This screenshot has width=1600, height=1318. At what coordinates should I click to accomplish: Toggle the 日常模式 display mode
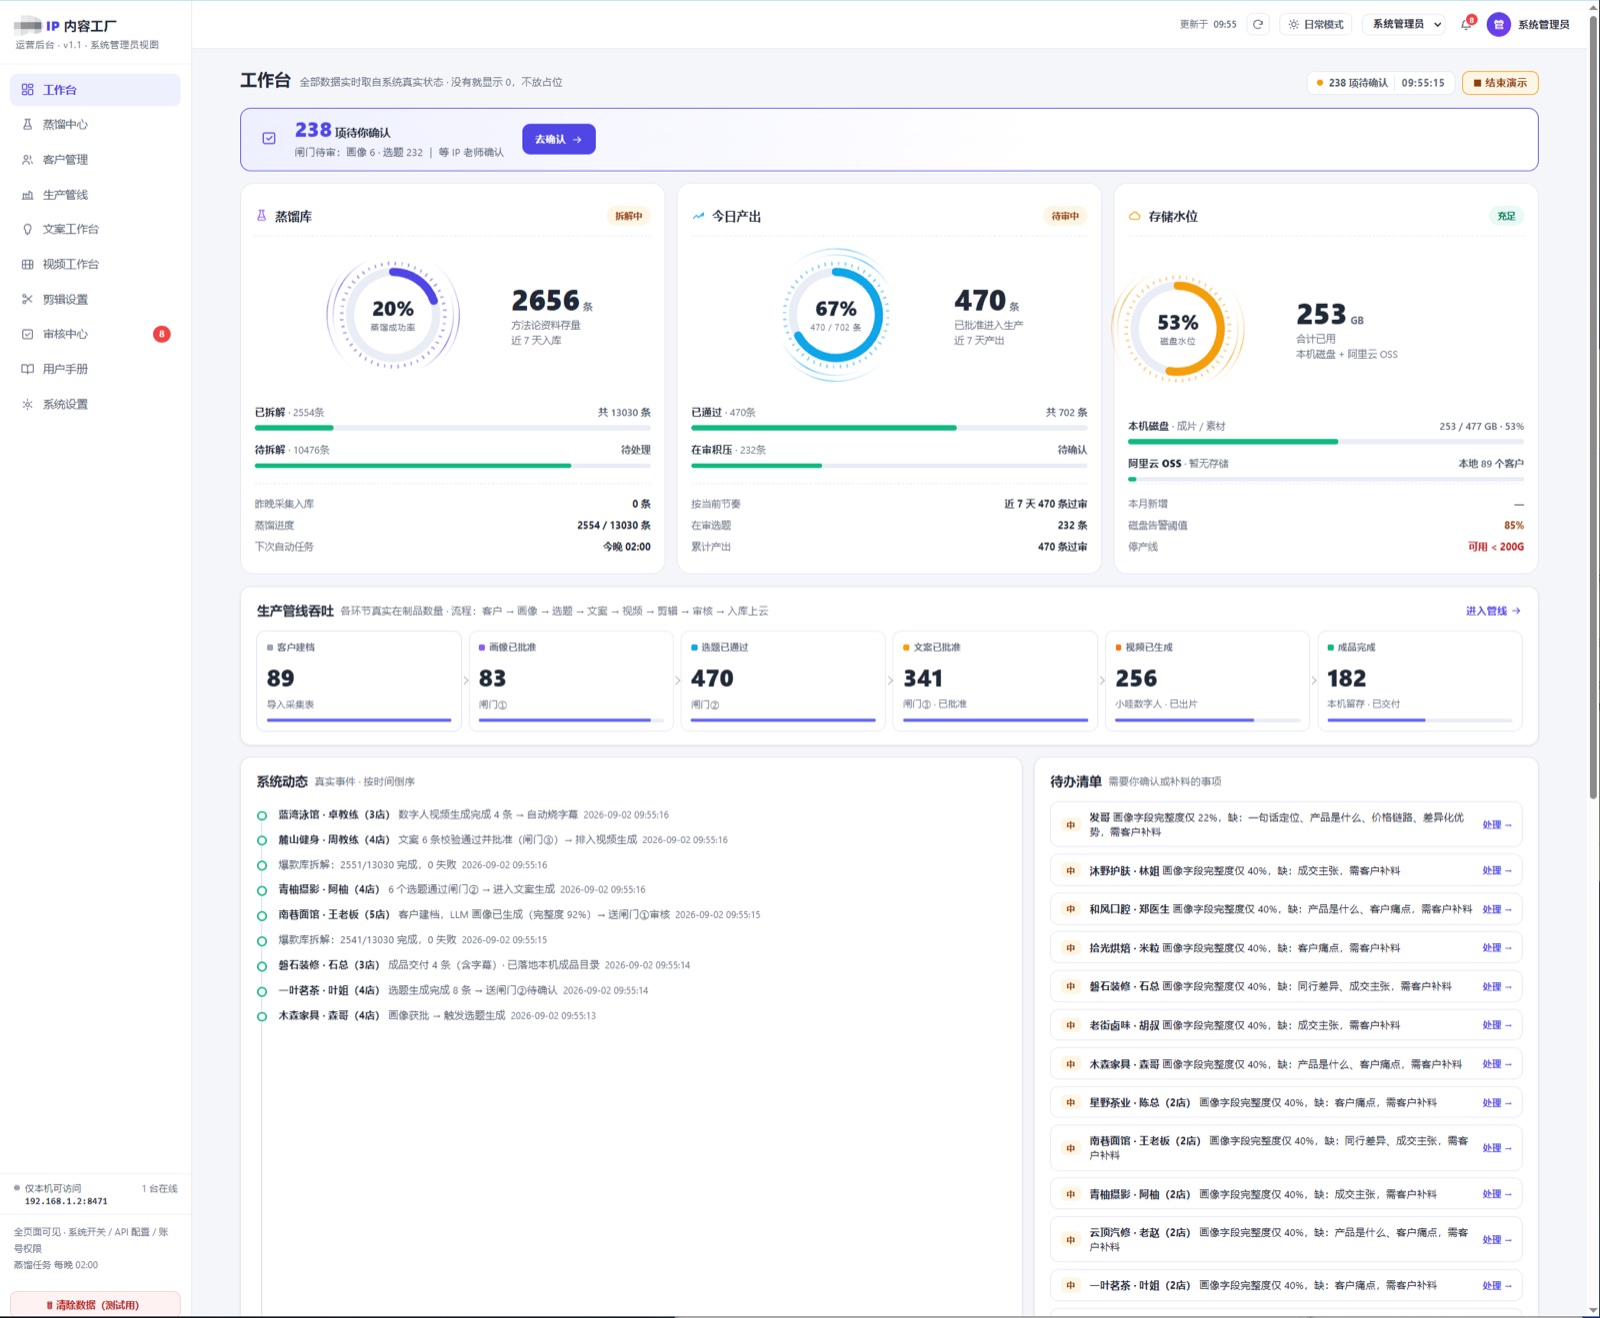coord(1316,24)
